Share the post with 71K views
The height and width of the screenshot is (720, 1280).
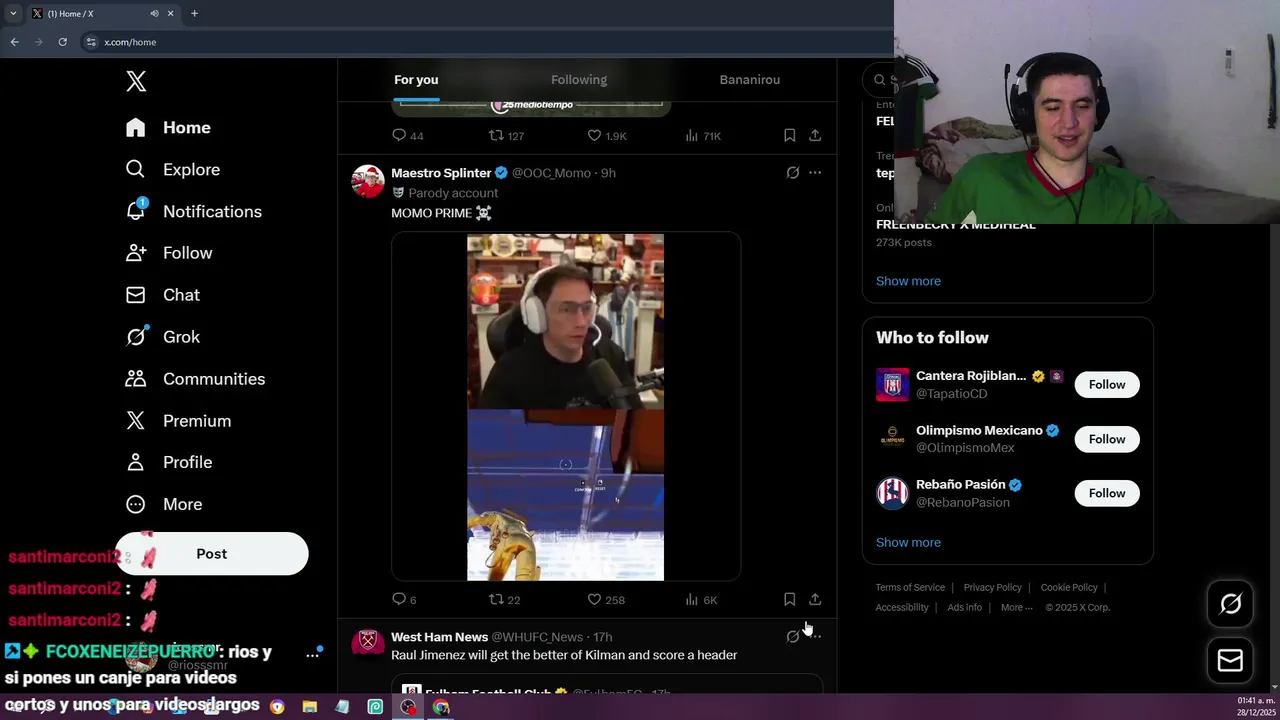point(815,135)
